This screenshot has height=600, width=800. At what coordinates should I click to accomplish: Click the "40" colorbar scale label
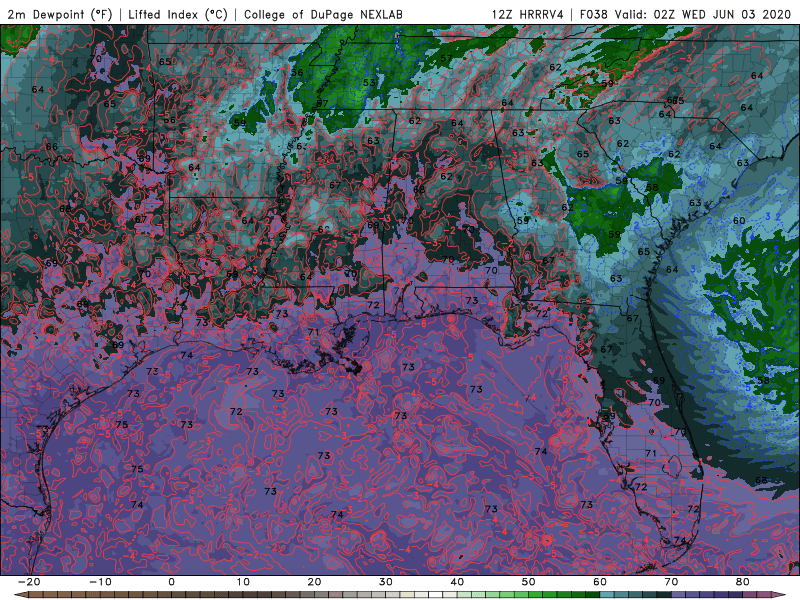click(457, 582)
